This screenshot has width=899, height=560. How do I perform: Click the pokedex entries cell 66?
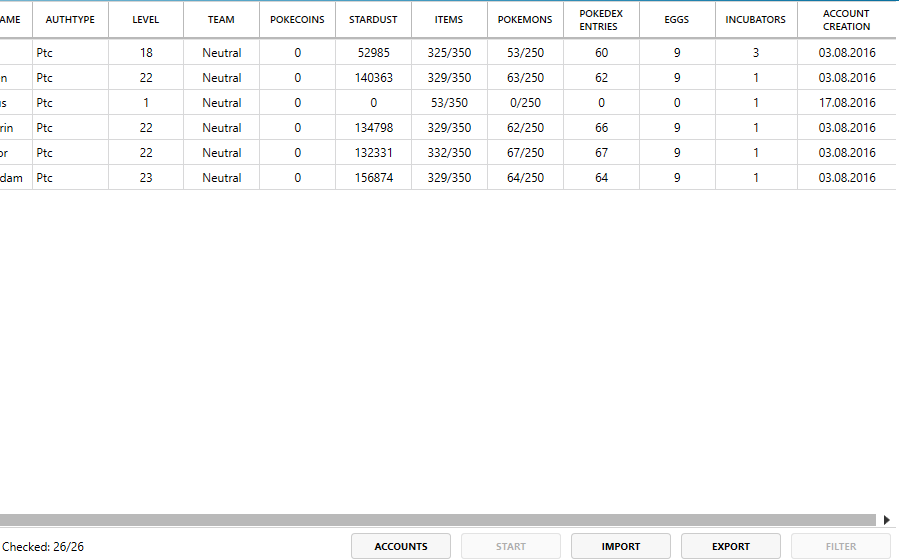[x=601, y=128]
